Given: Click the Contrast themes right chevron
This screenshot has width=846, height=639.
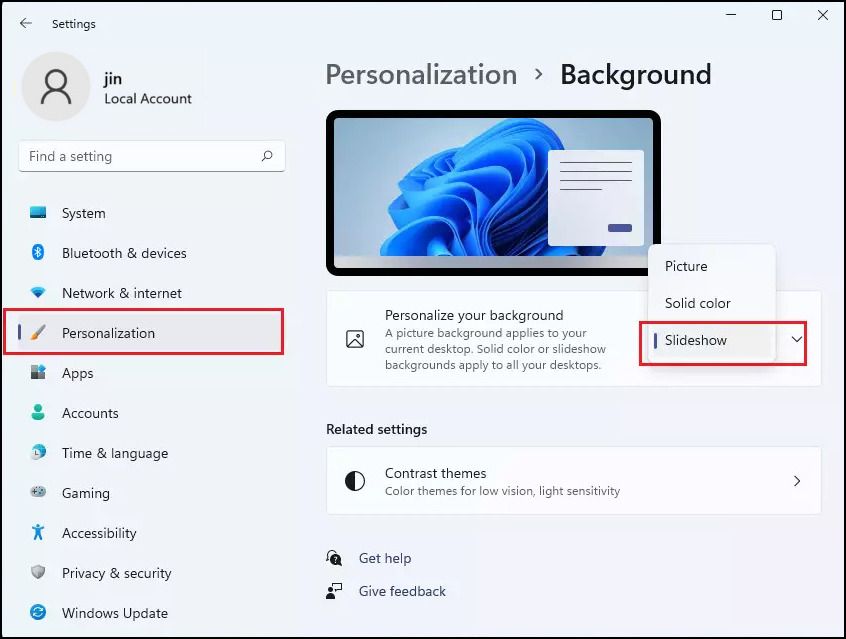Looking at the screenshot, I should tap(797, 481).
